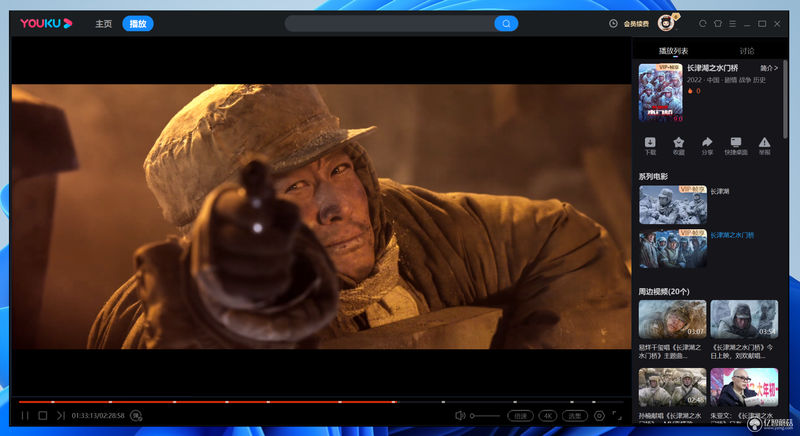This screenshot has width=800, height=436.
Task: Switch to the 讨论 discussion tab
Action: pyautogui.click(x=747, y=51)
